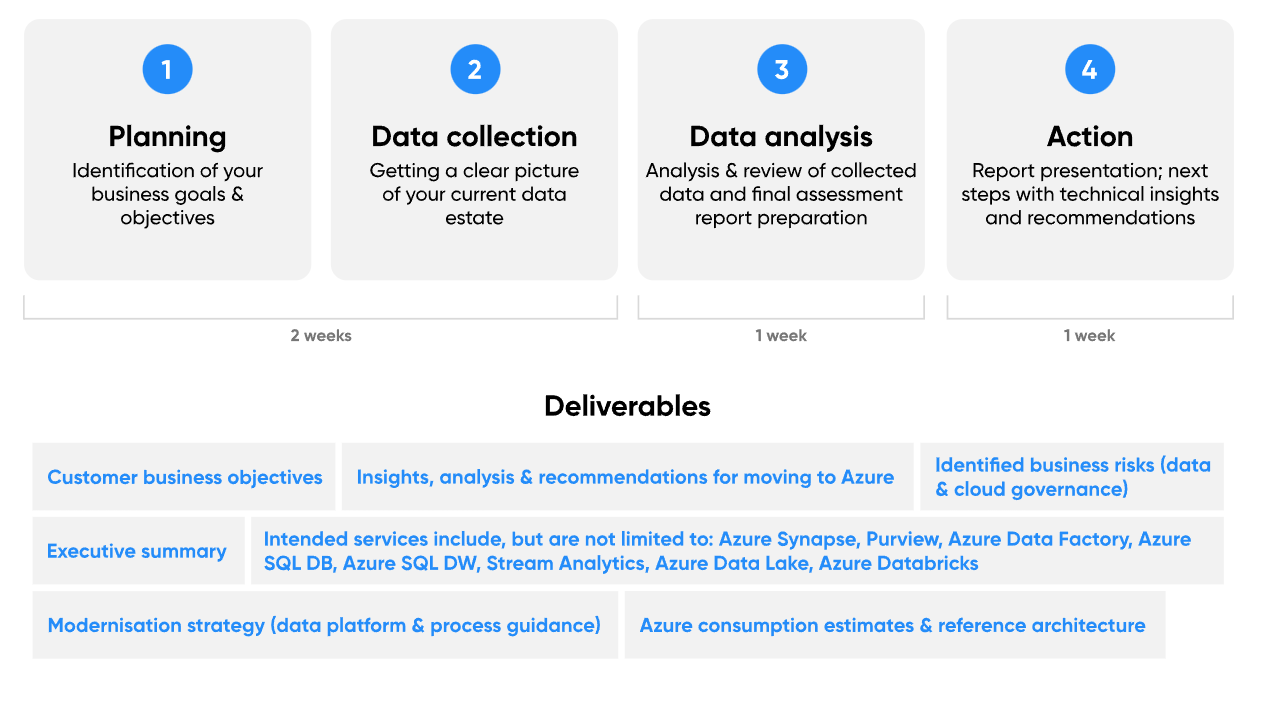Open the Planning step heading
This screenshot has height=720, width=1280.
pos(167,136)
